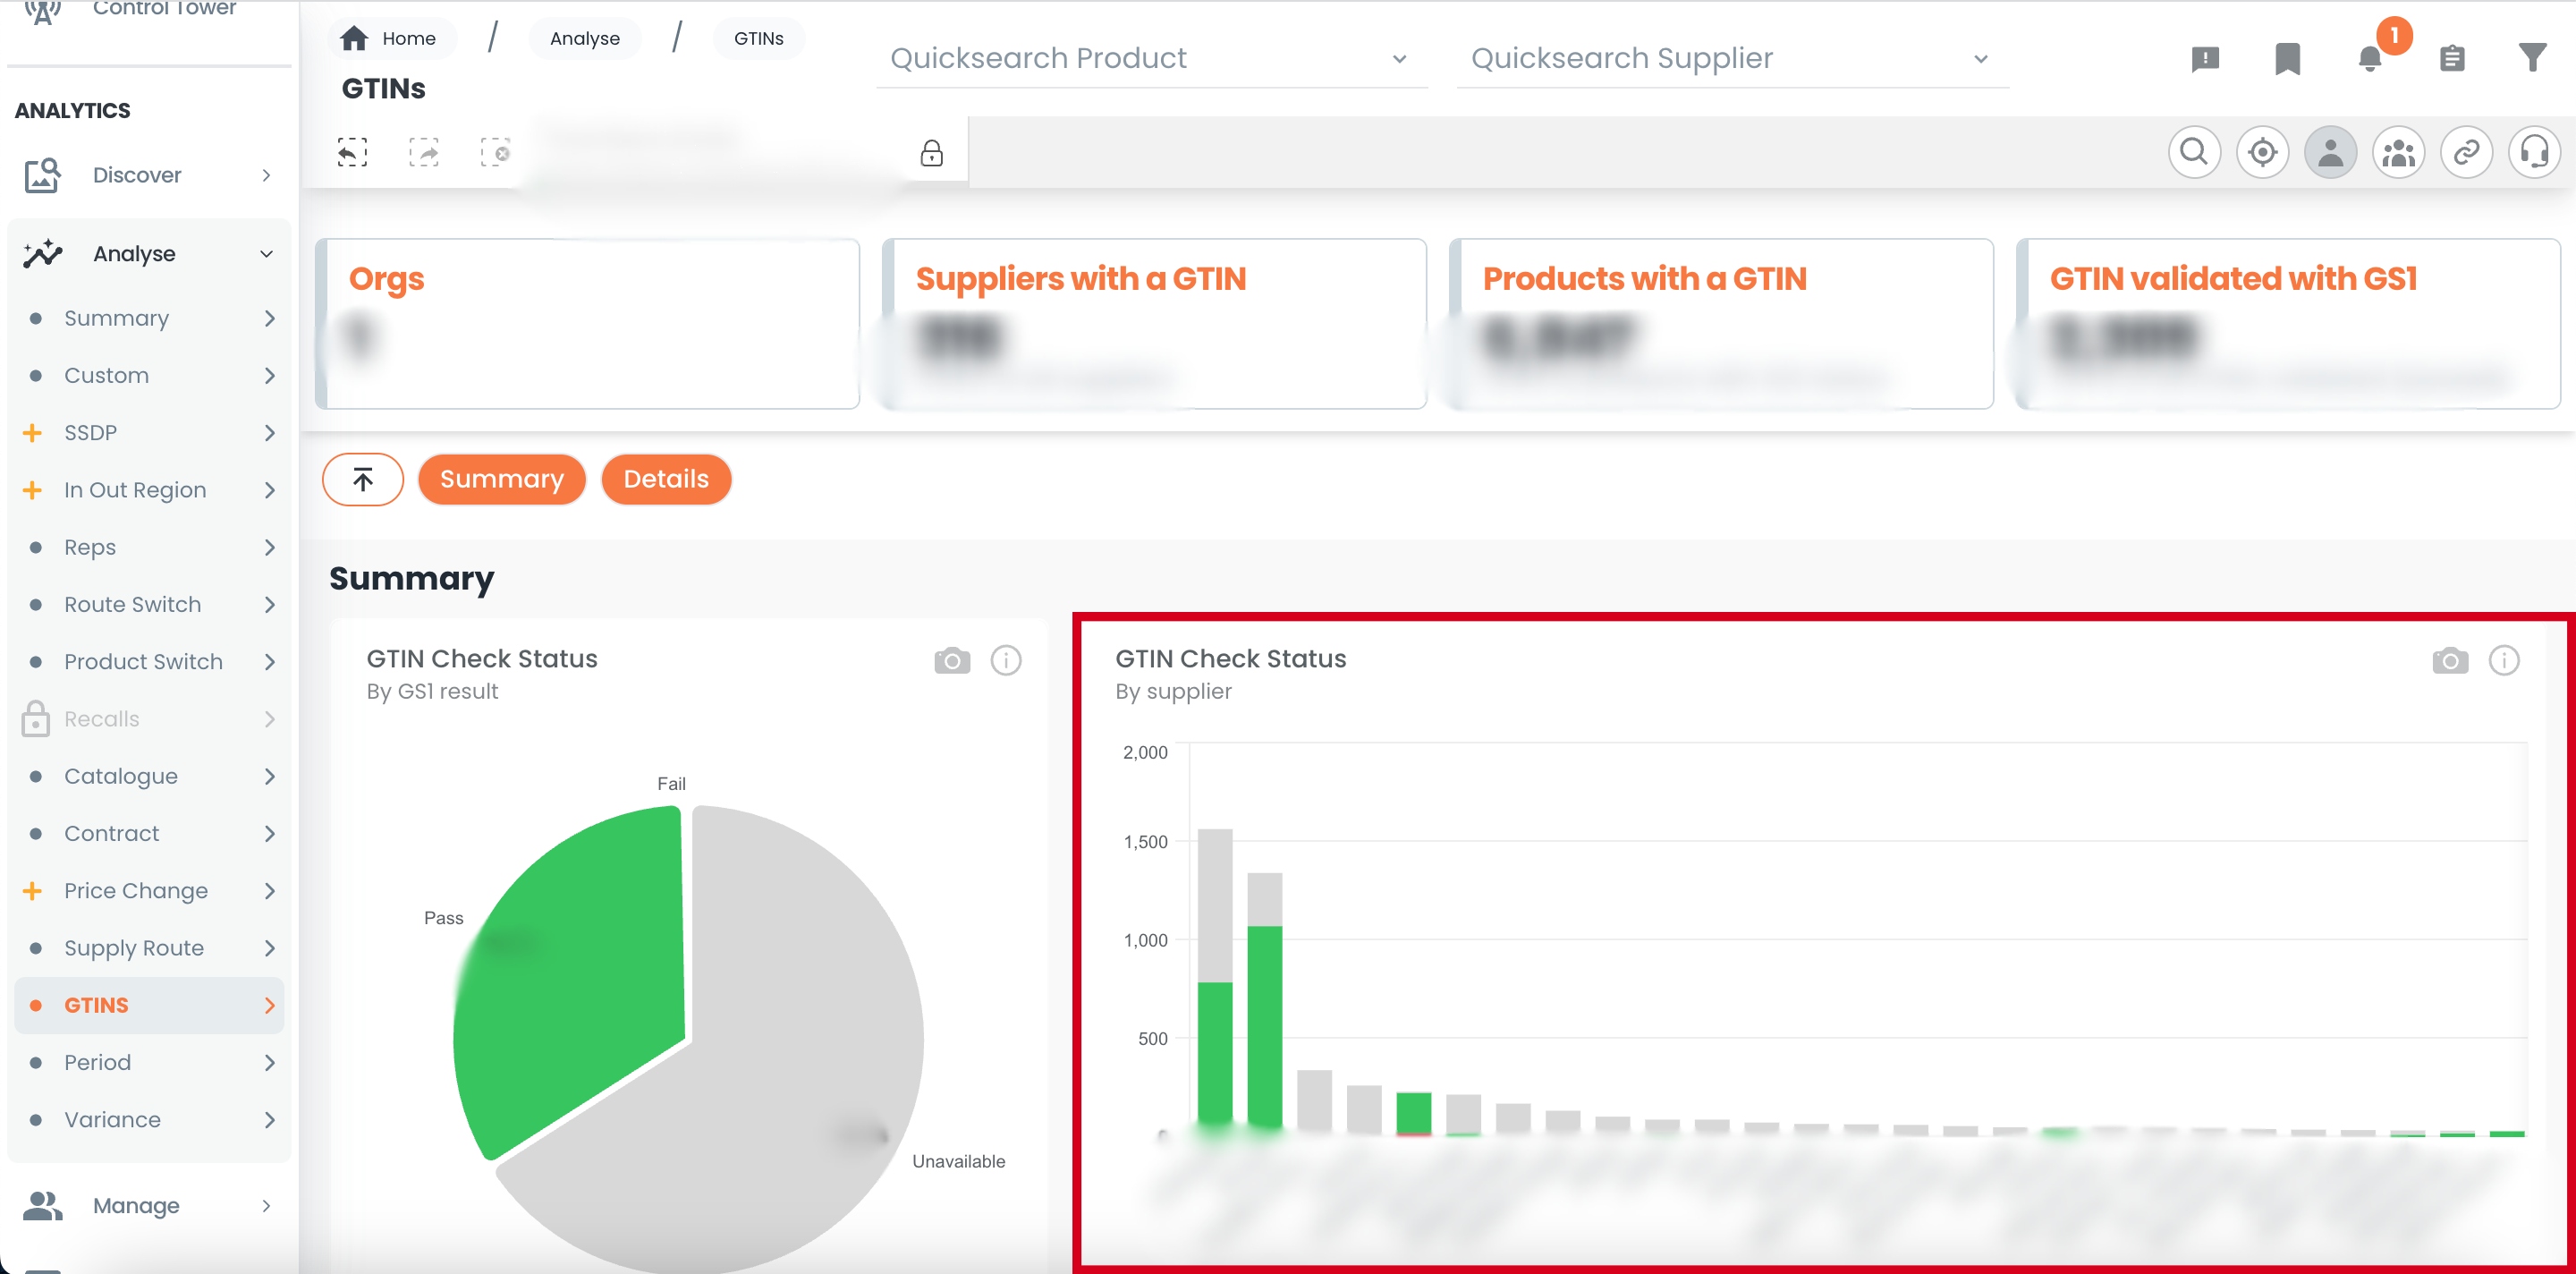Click the Manage people icon
This screenshot has width=2576, height=1274.
[x=43, y=1205]
